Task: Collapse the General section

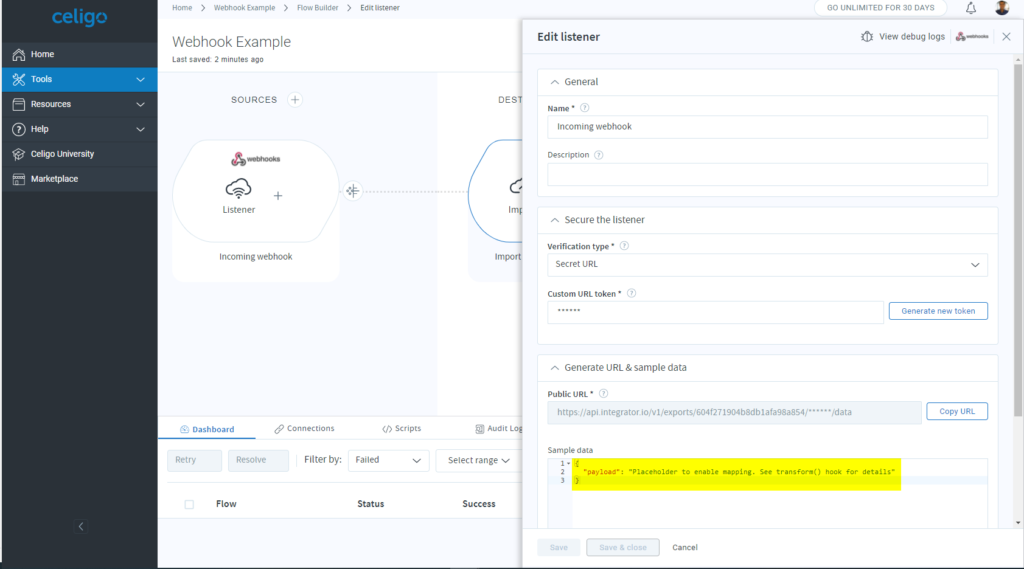Action: coord(554,82)
